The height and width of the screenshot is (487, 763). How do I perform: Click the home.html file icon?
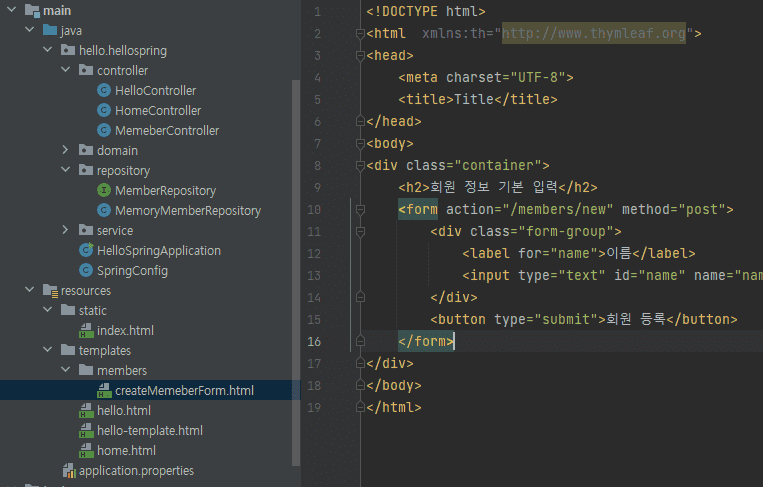86,450
